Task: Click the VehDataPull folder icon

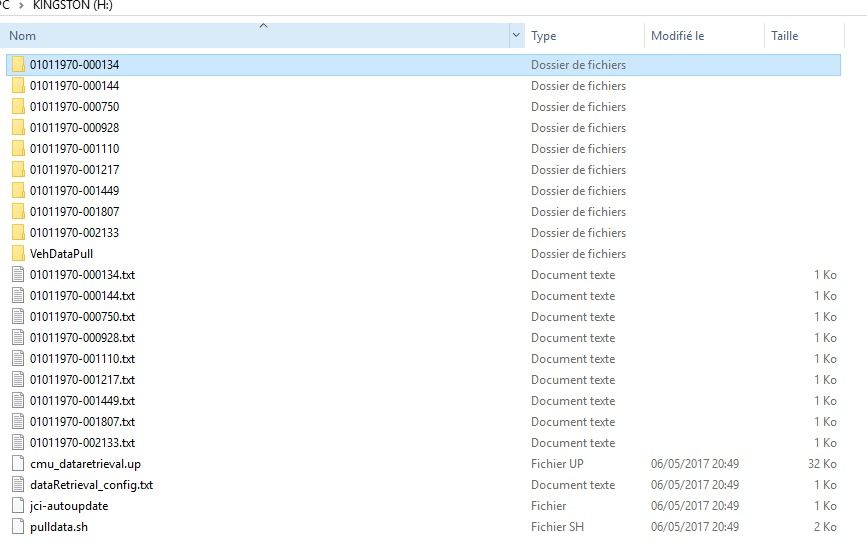Action: coord(18,254)
